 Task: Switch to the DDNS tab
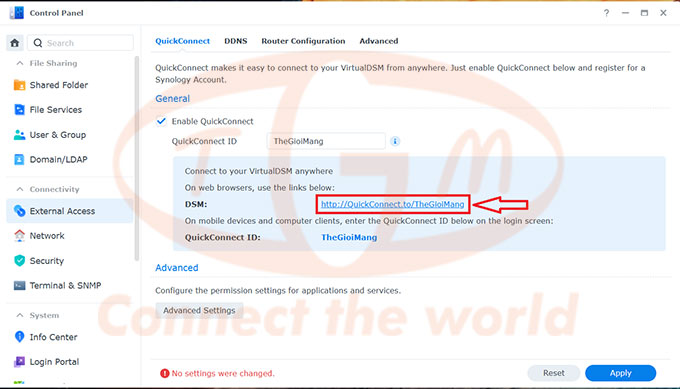pyautogui.click(x=235, y=41)
